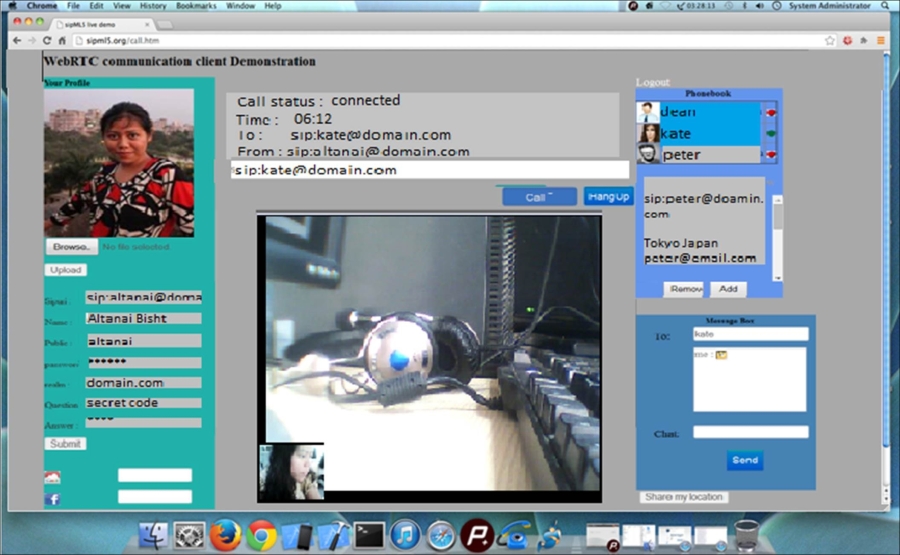Click the Name field with Altanai Bisht
900x555 pixels.
point(143,319)
